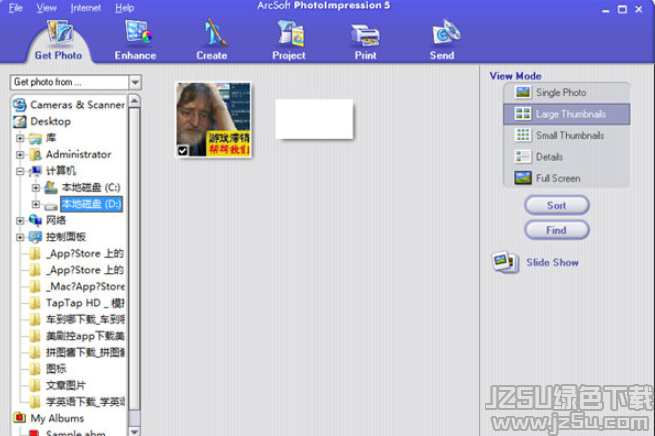Click the Administrator user folder icon
The image size is (655, 436).
pos(36,155)
